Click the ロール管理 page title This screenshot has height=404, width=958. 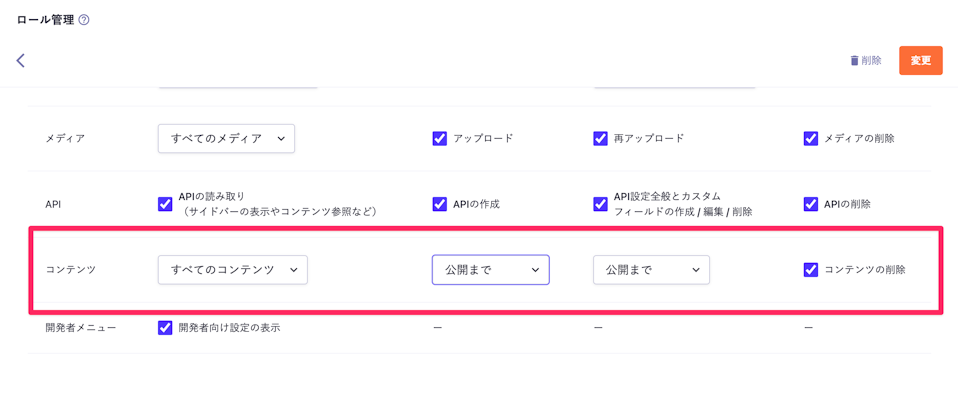click(45, 20)
